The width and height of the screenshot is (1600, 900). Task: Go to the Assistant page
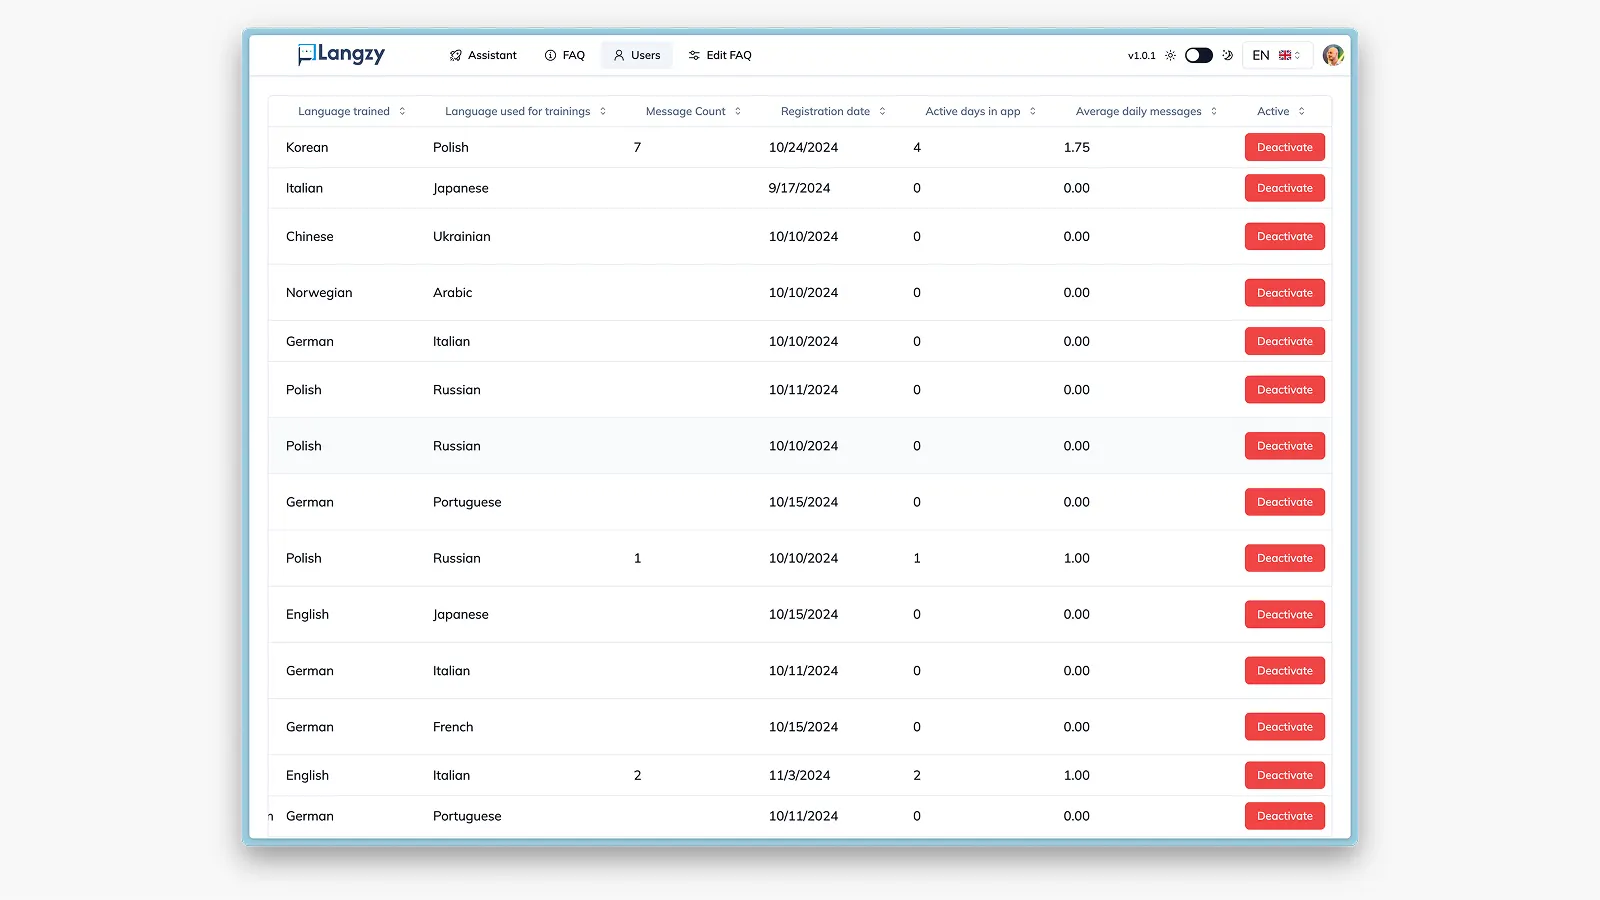coord(483,56)
